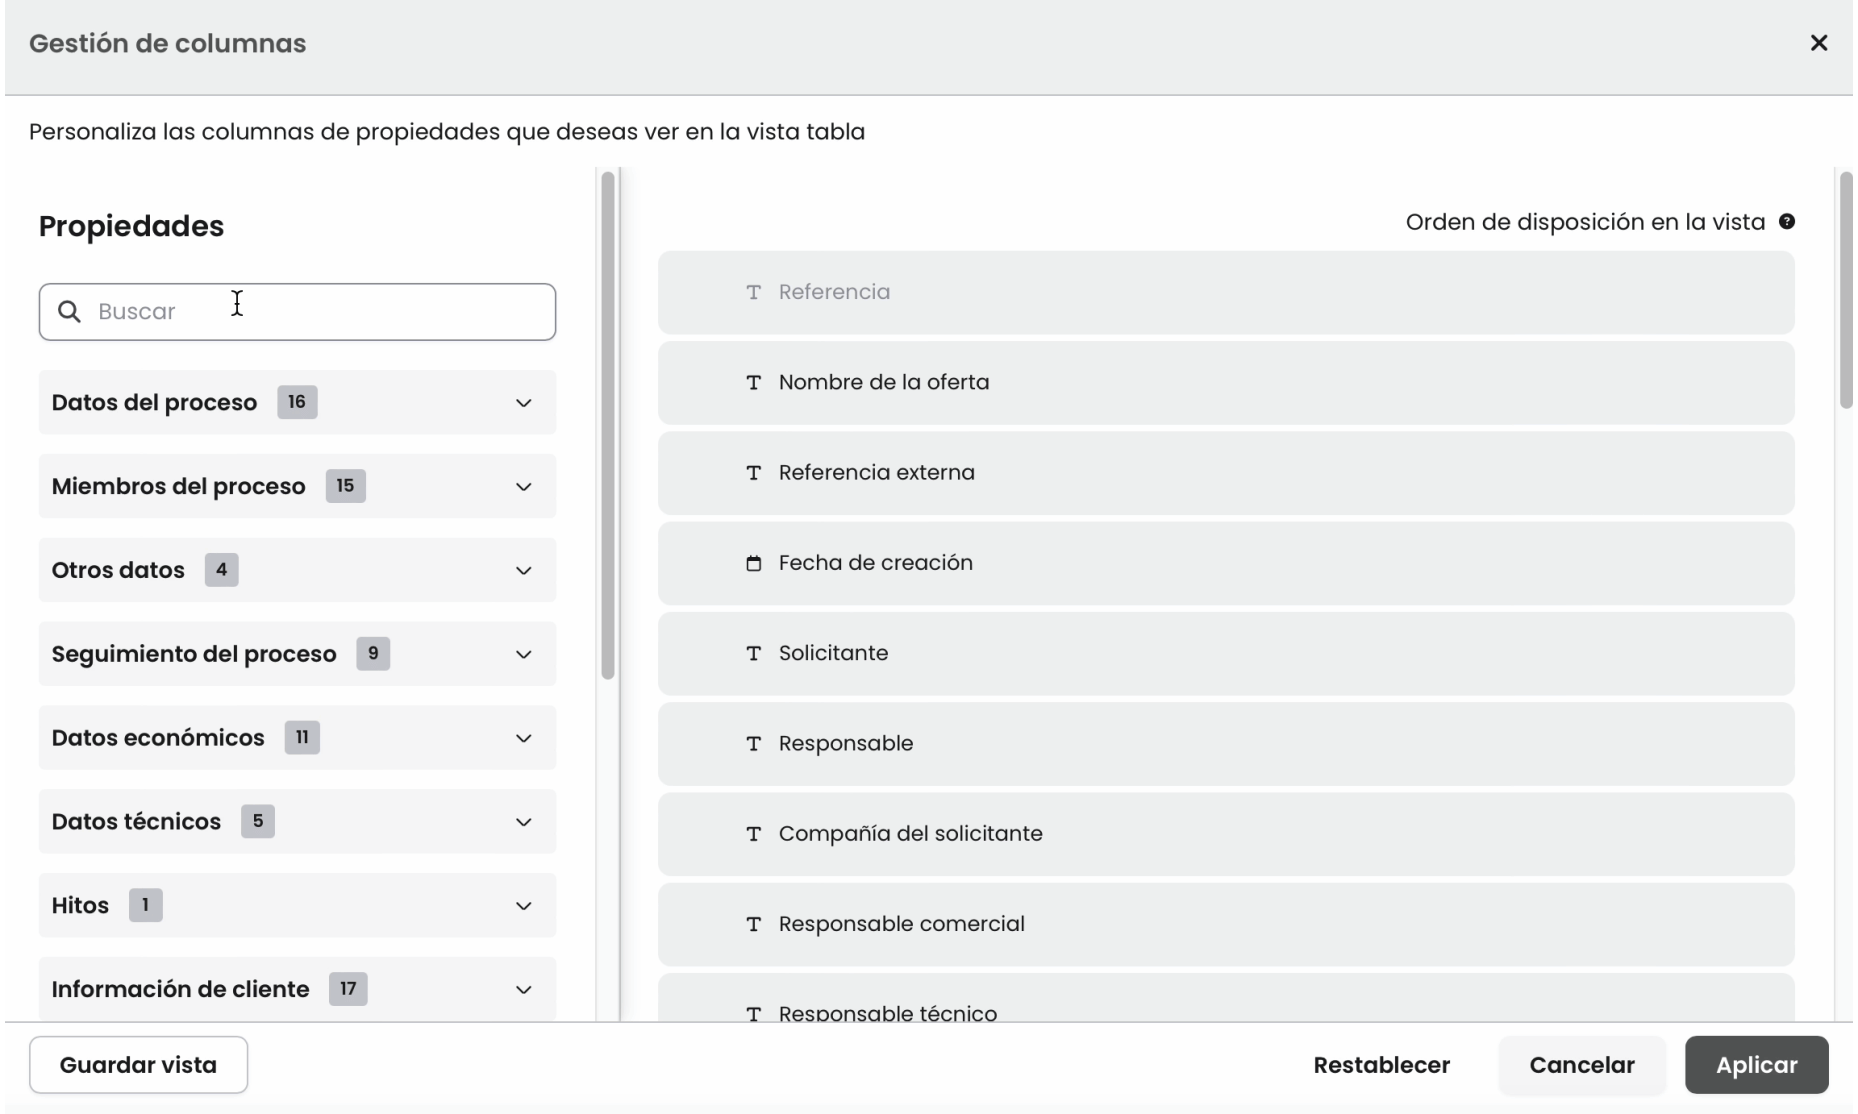Click the properties panel scrollbar
This screenshot has height=1114, width=1858.
tap(608, 426)
